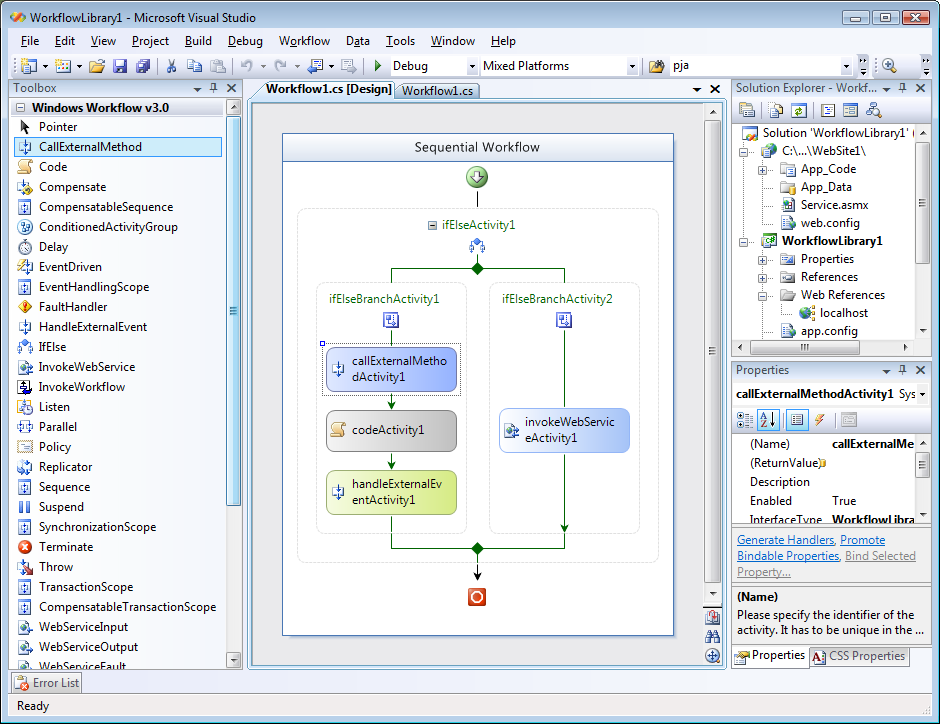Select the localhost web reference
This screenshot has height=724, width=940.
click(844, 313)
